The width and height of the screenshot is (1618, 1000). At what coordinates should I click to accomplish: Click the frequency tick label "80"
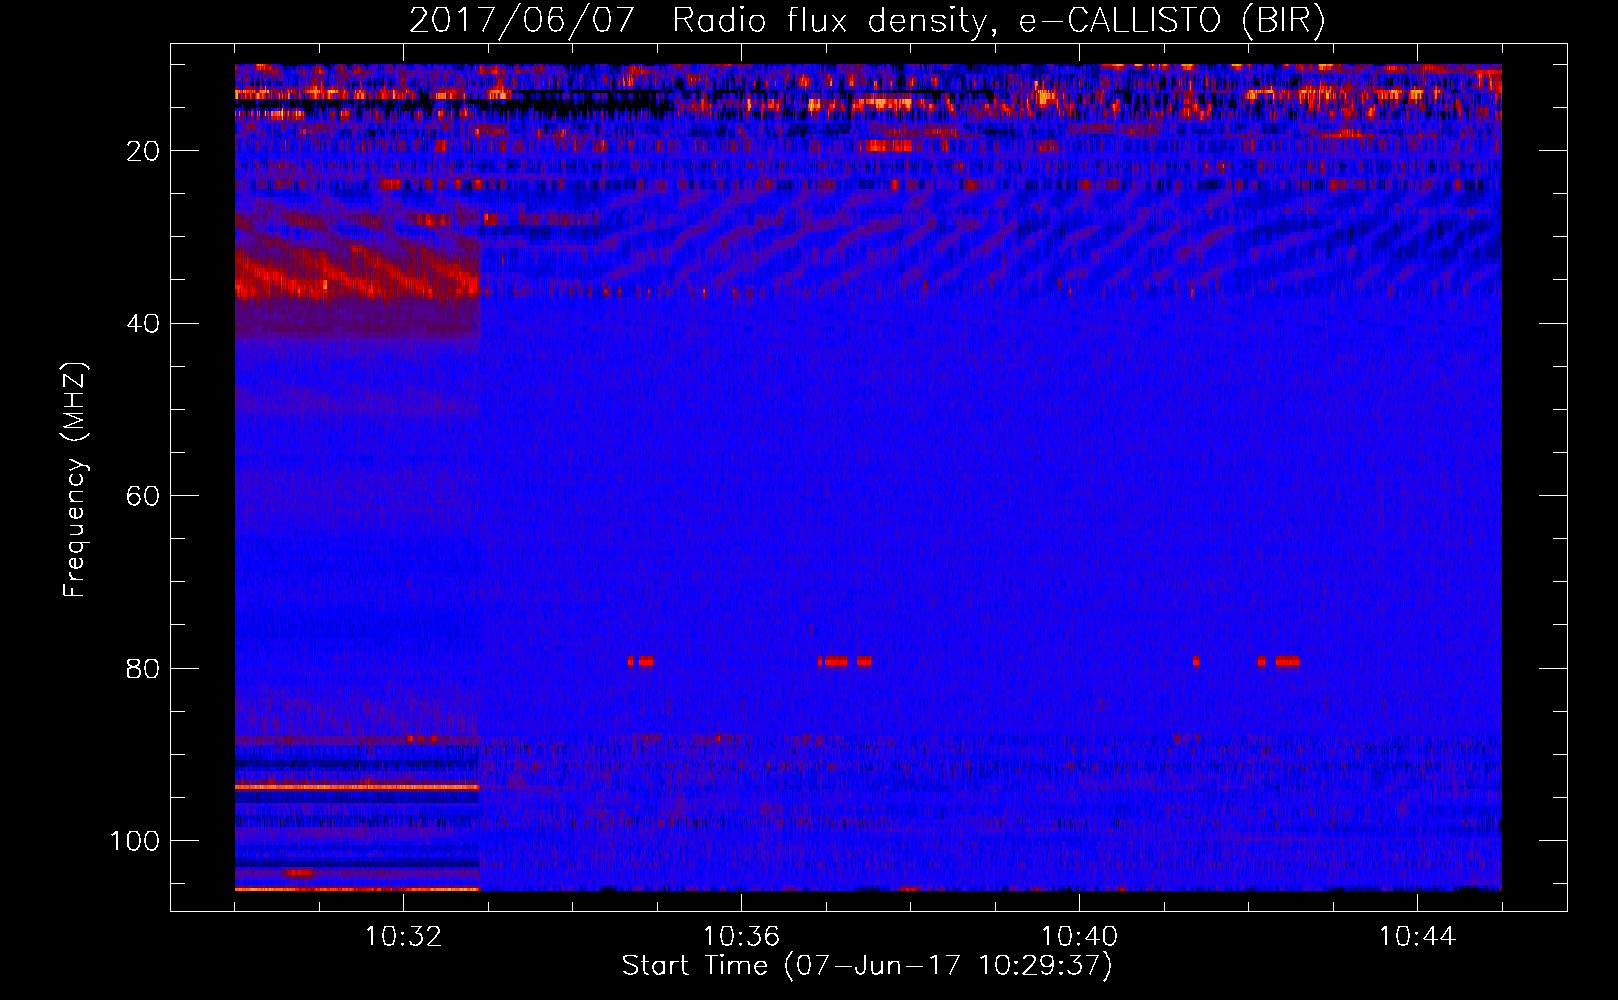coord(143,669)
